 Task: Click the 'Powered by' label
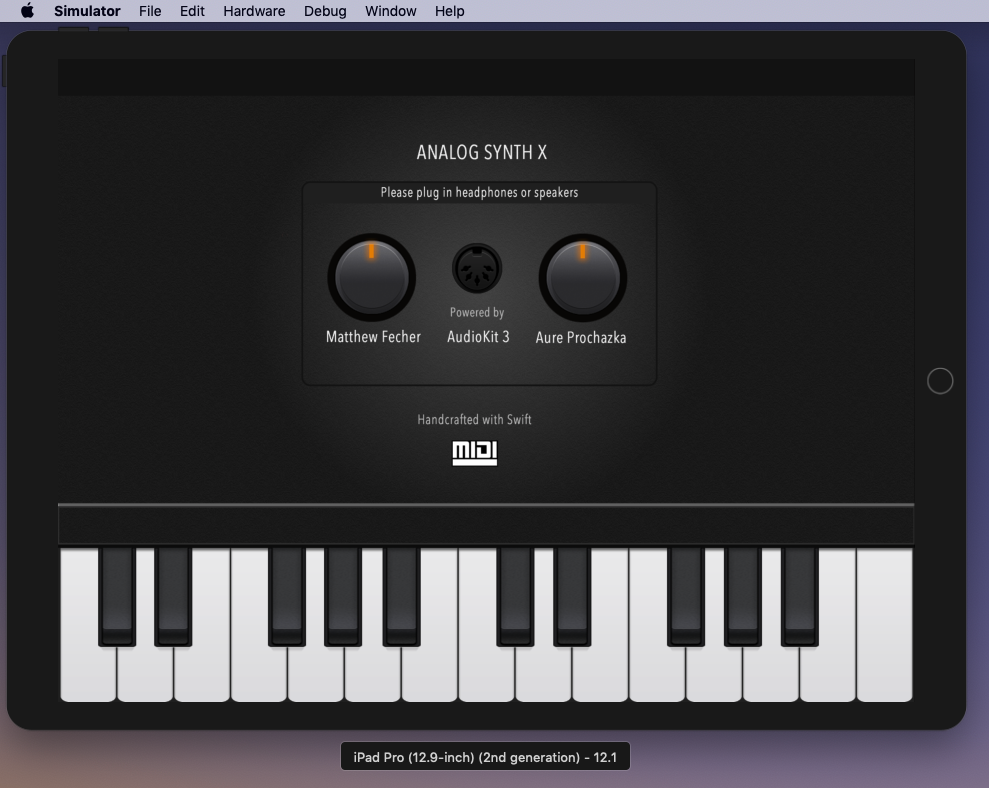(477, 312)
